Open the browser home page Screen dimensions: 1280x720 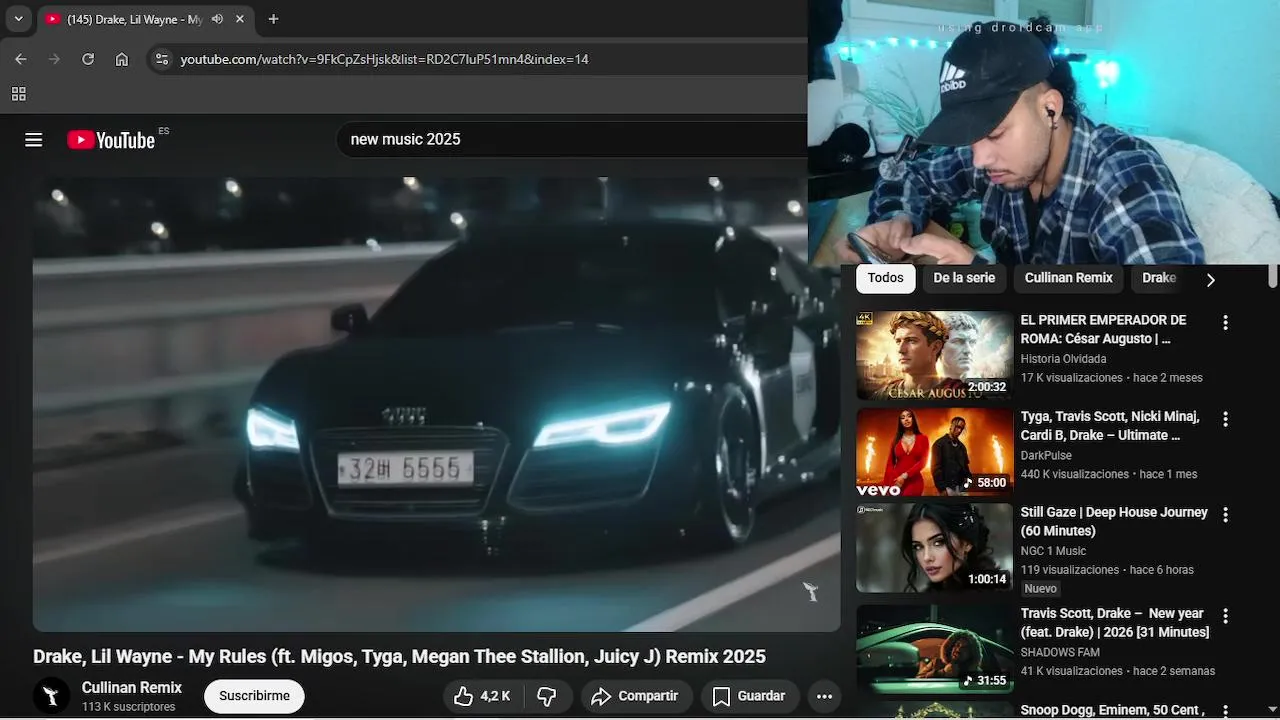122,59
